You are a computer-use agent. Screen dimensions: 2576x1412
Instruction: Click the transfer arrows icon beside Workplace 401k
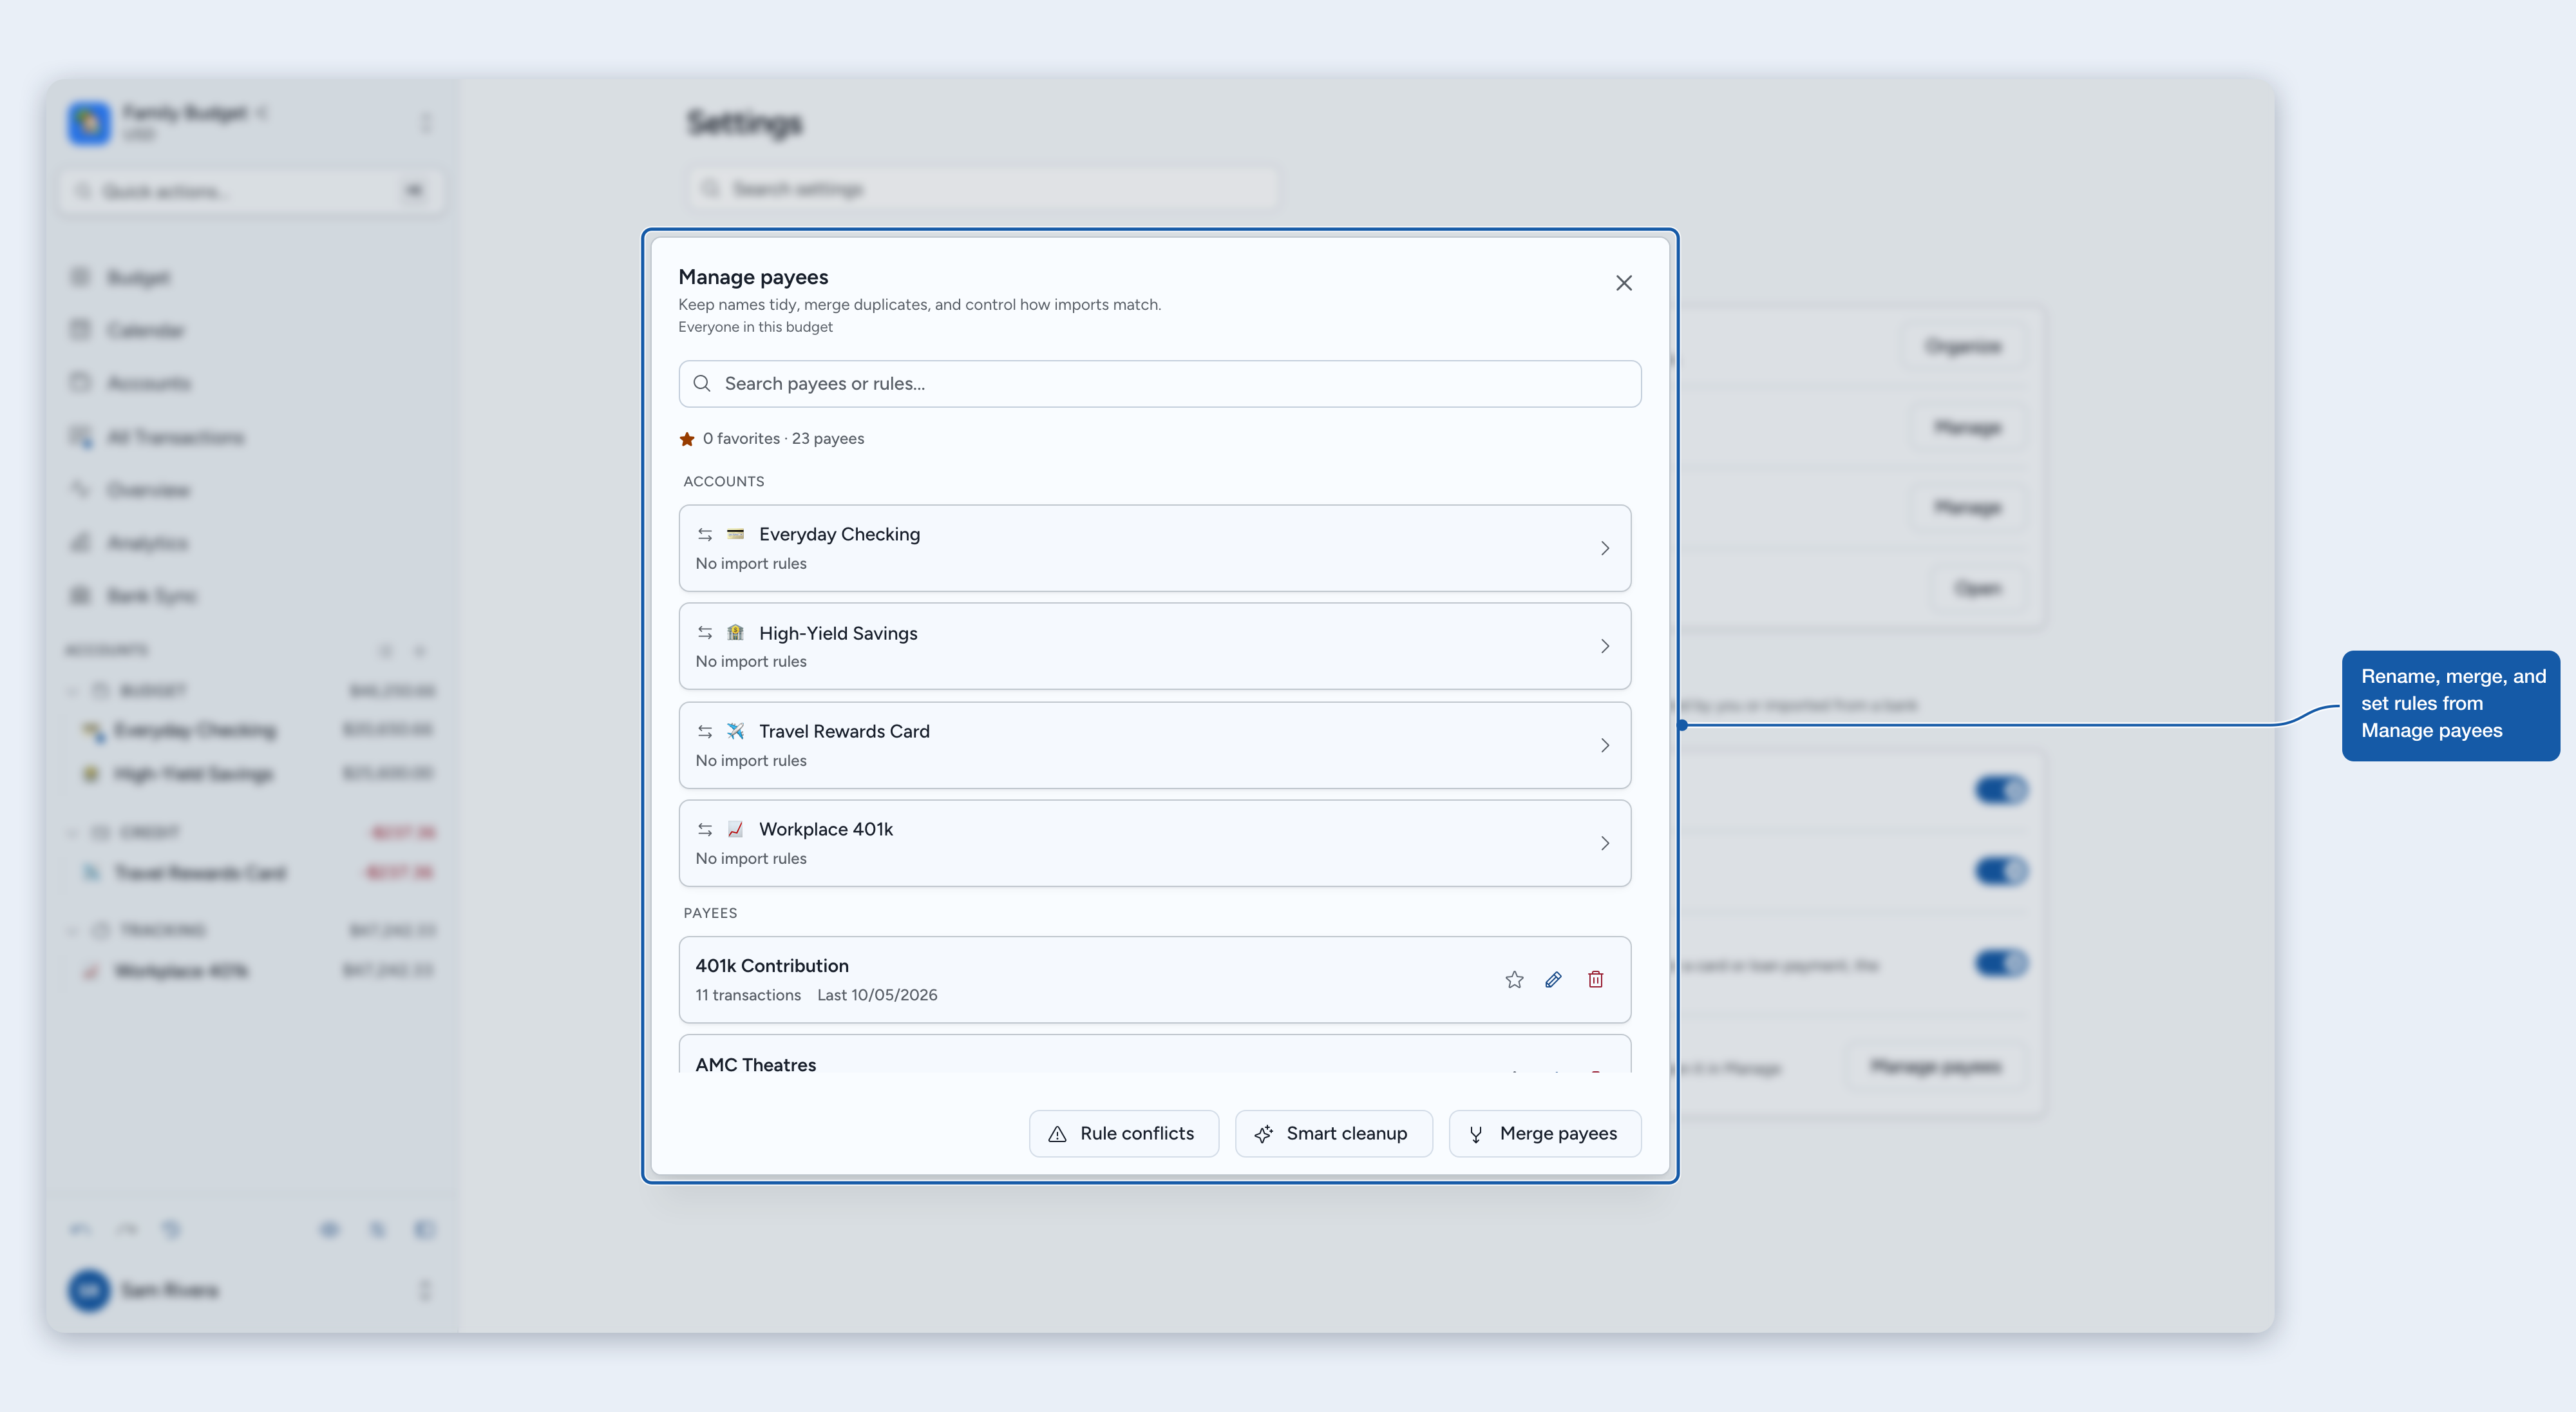pos(705,829)
